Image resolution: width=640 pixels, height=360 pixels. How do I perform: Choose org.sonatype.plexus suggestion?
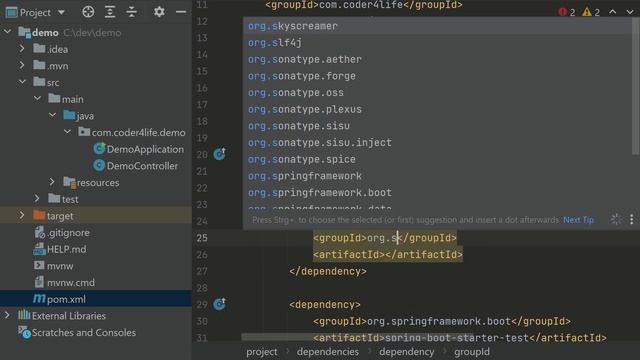tap(437, 109)
